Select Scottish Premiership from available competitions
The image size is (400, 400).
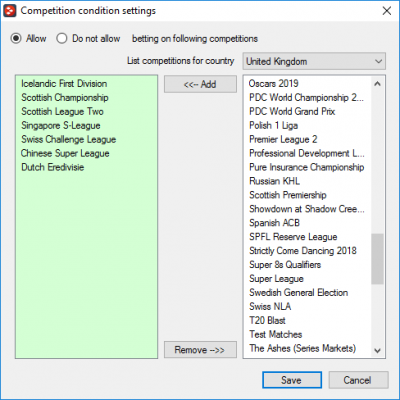[288, 195]
